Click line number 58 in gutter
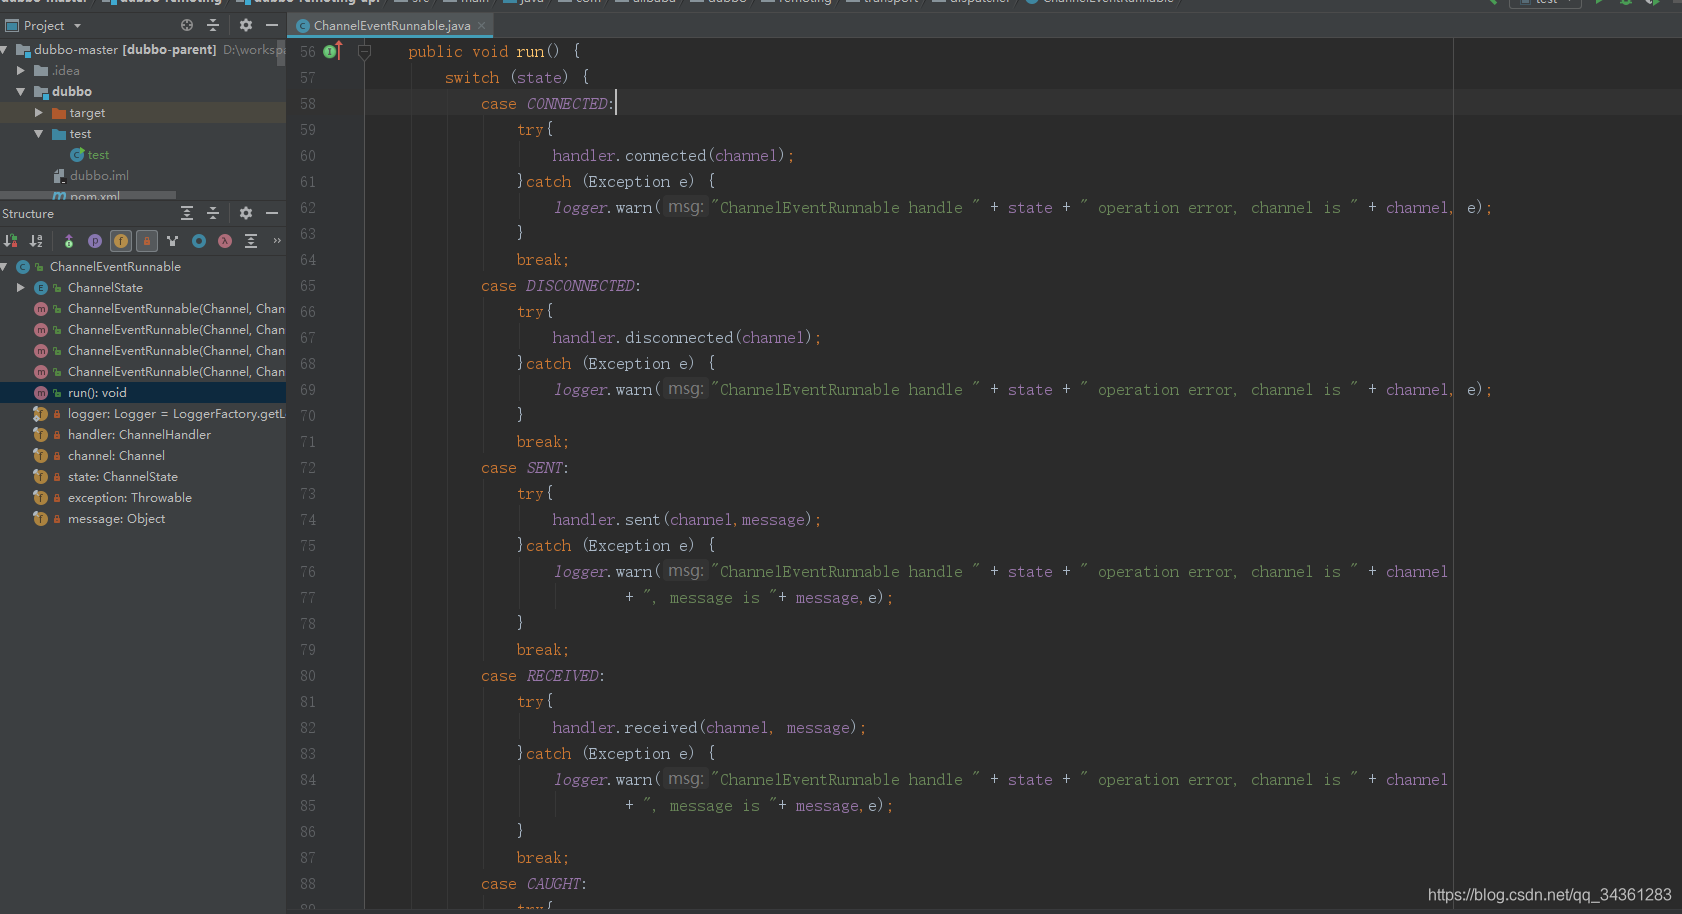The height and width of the screenshot is (914, 1682). [308, 104]
